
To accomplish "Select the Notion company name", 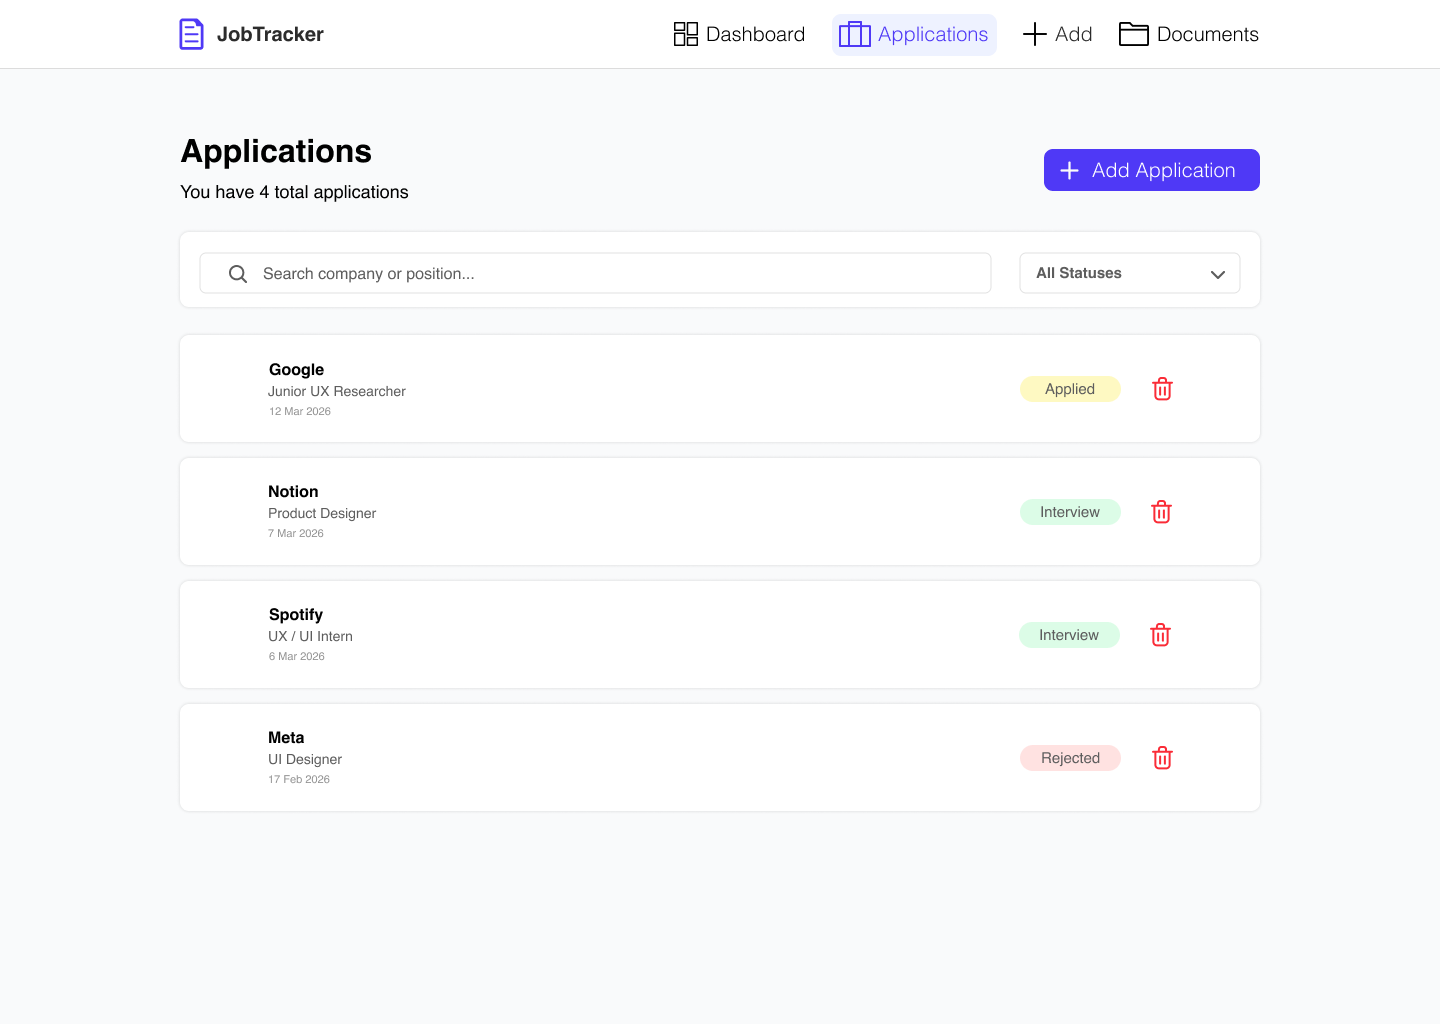I will point(293,492).
